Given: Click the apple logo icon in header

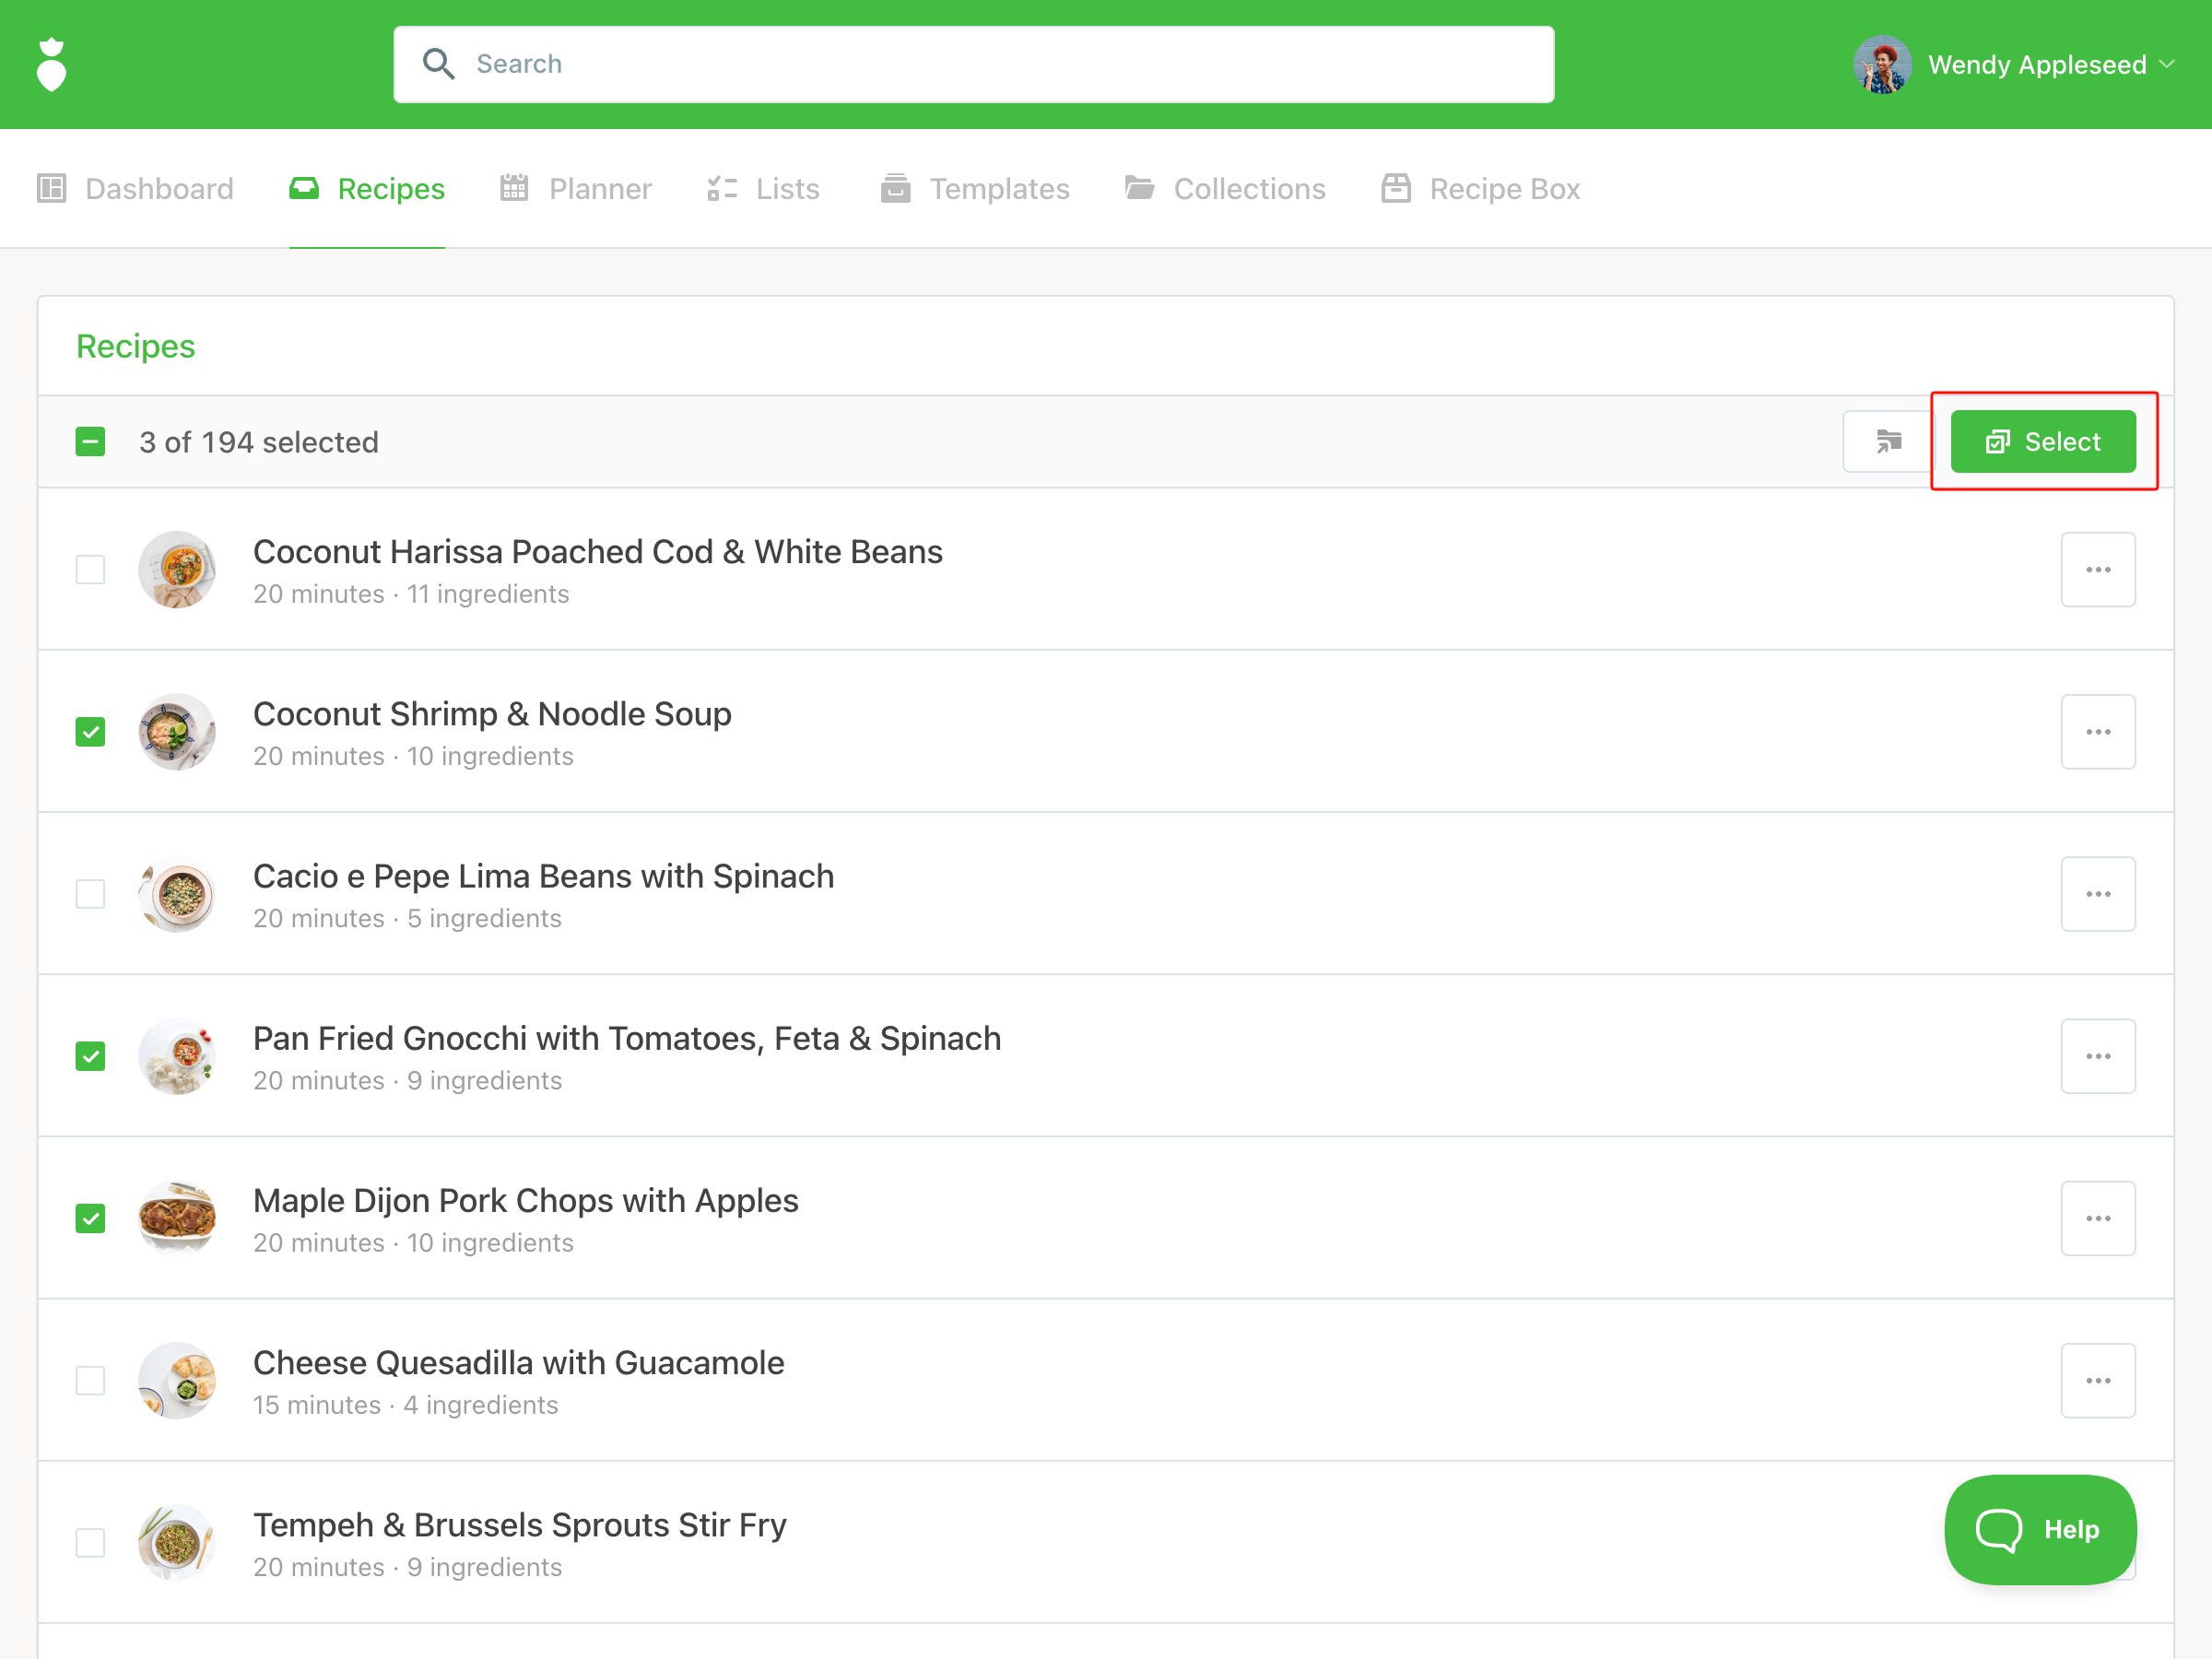Looking at the screenshot, I should point(51,65).
